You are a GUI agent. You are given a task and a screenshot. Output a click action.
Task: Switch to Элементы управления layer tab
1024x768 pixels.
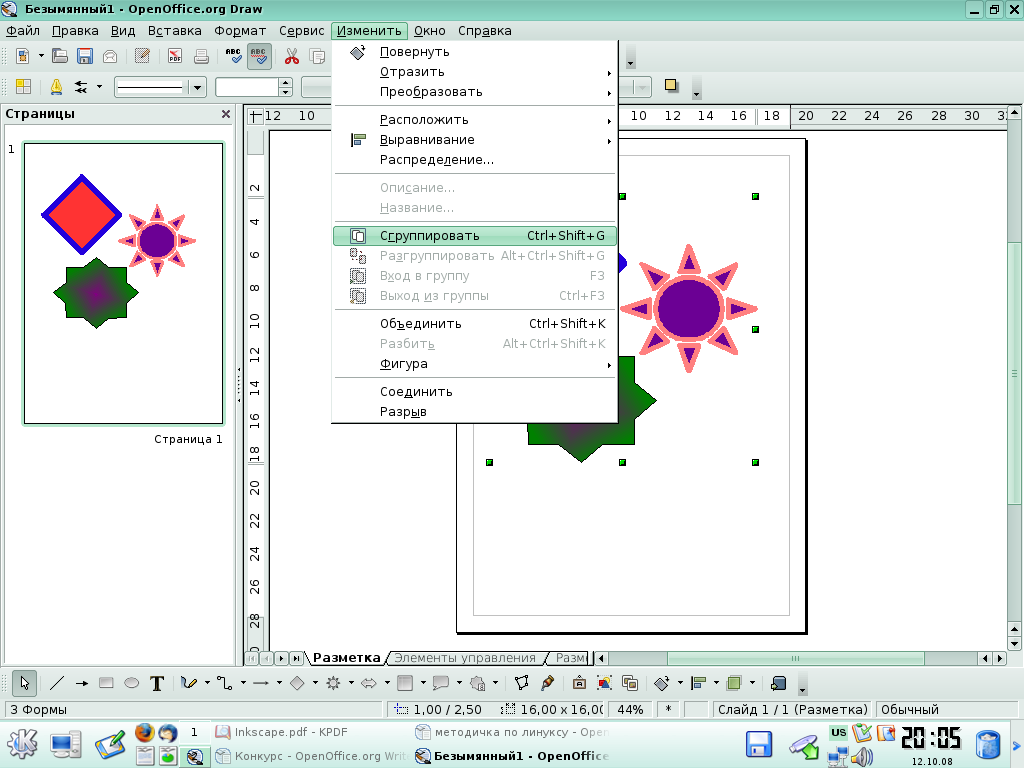click(464, 658)
